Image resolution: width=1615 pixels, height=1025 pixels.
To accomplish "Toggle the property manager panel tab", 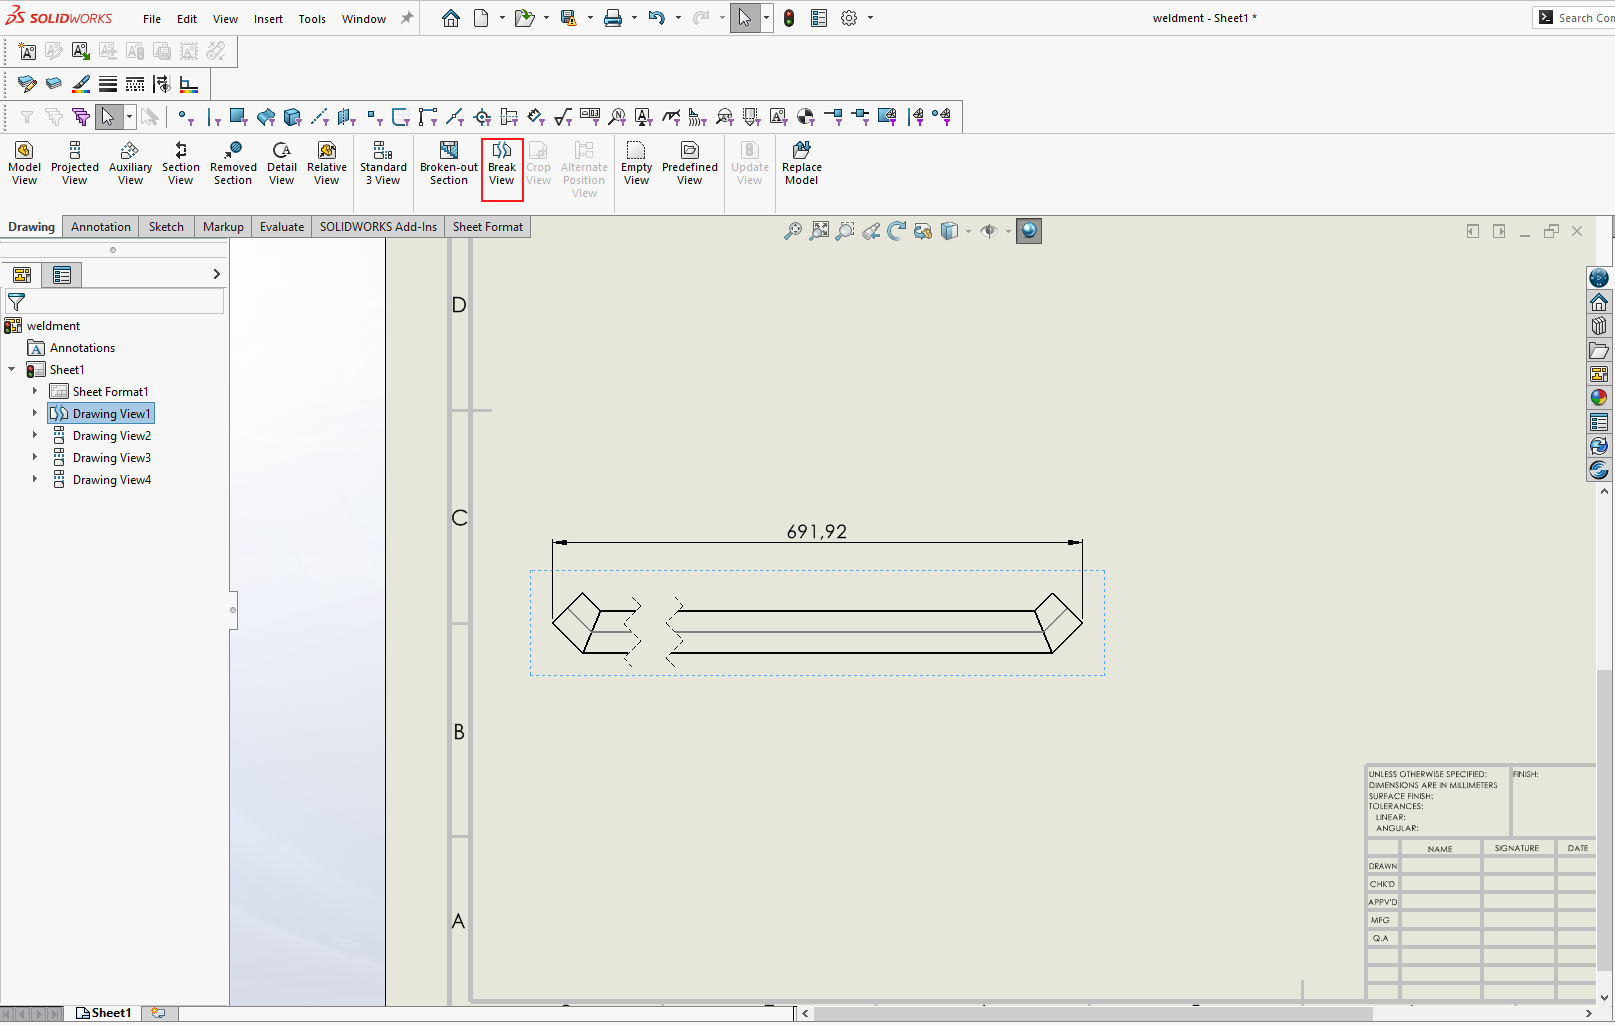I will 62,275.
